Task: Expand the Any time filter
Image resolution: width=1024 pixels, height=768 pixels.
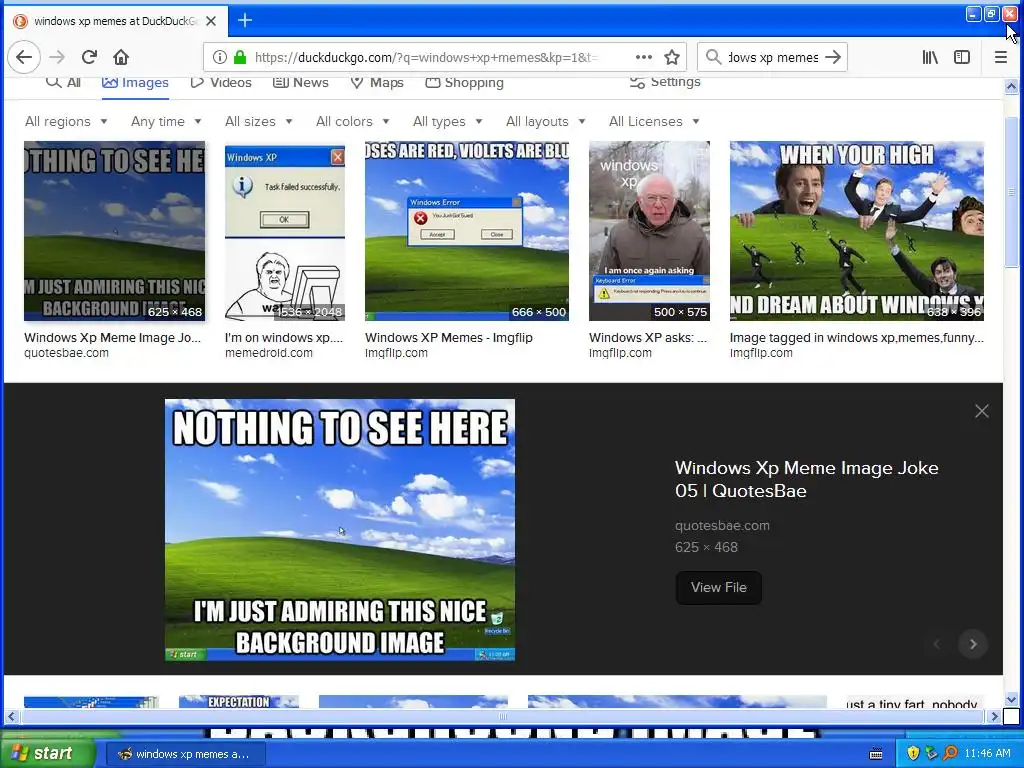Action: coord(166,121)
